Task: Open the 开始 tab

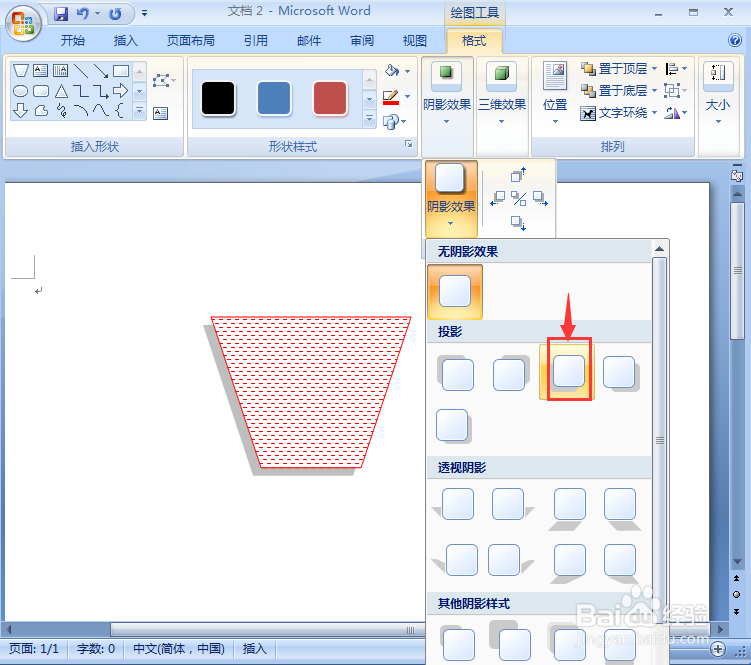Action: [x=73, y=41]
